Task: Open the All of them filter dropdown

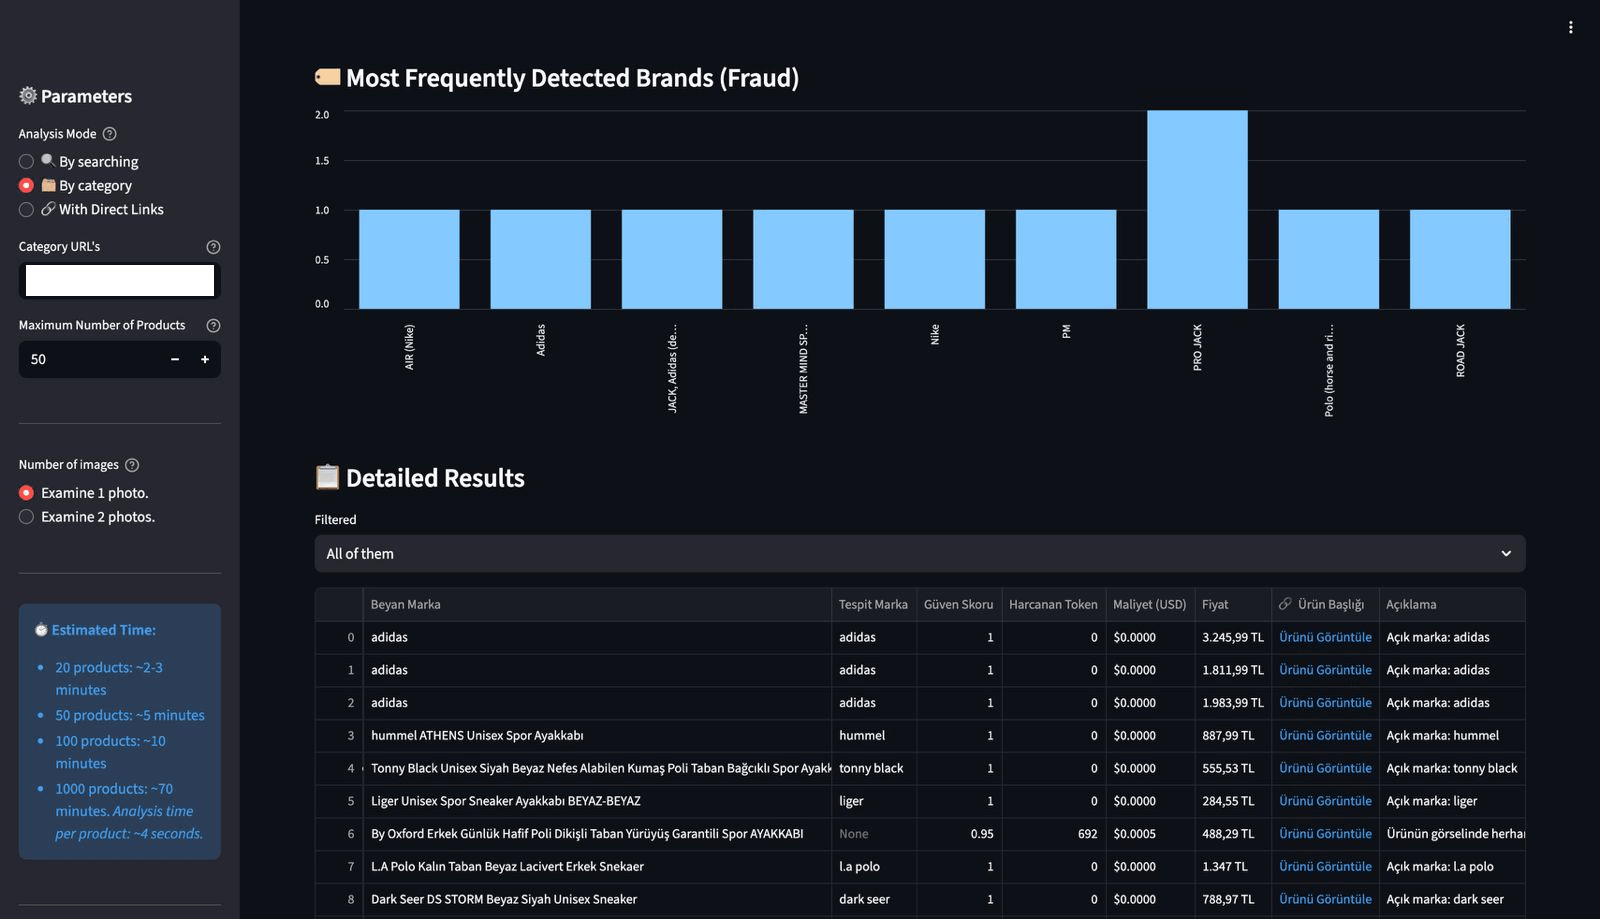Action: point(920,553)
